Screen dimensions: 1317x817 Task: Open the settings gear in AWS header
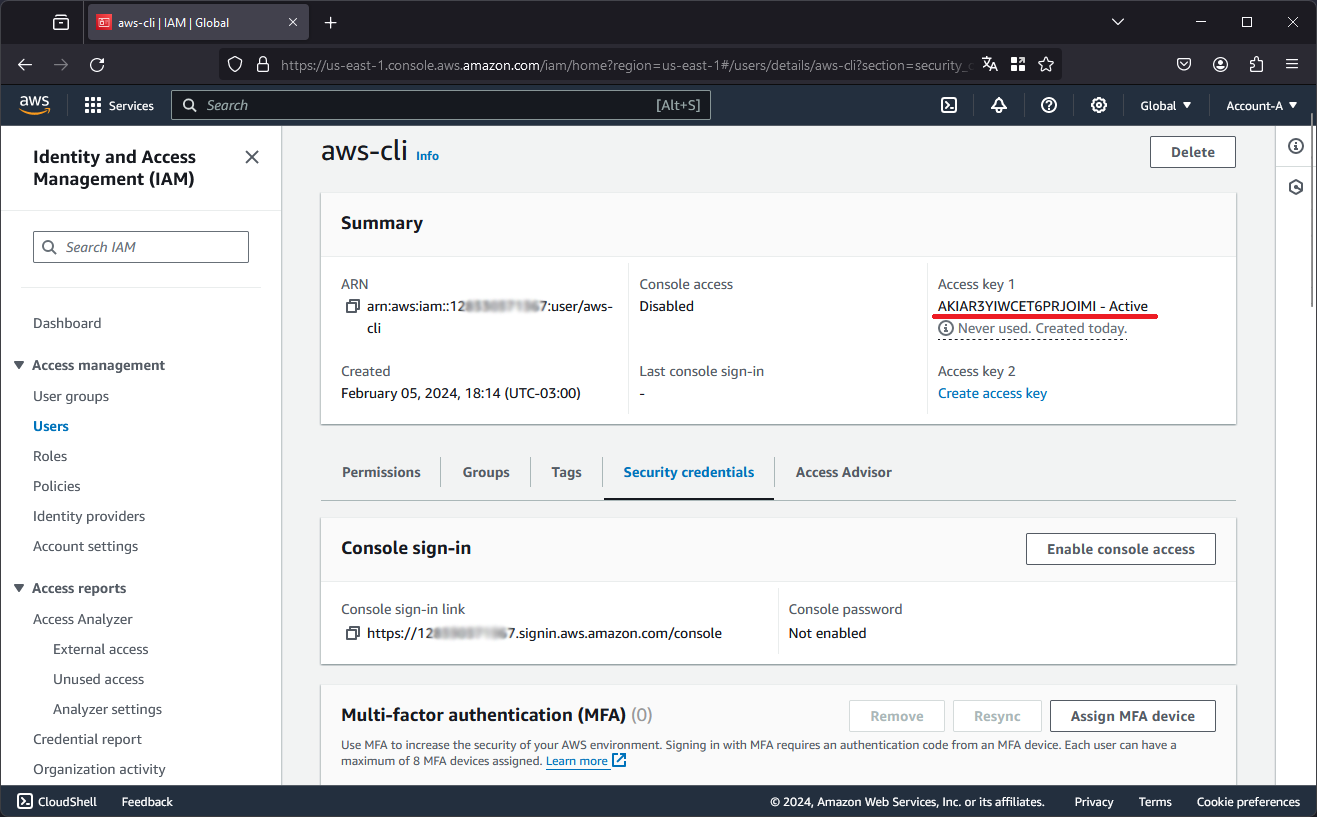coord(1099,105)
